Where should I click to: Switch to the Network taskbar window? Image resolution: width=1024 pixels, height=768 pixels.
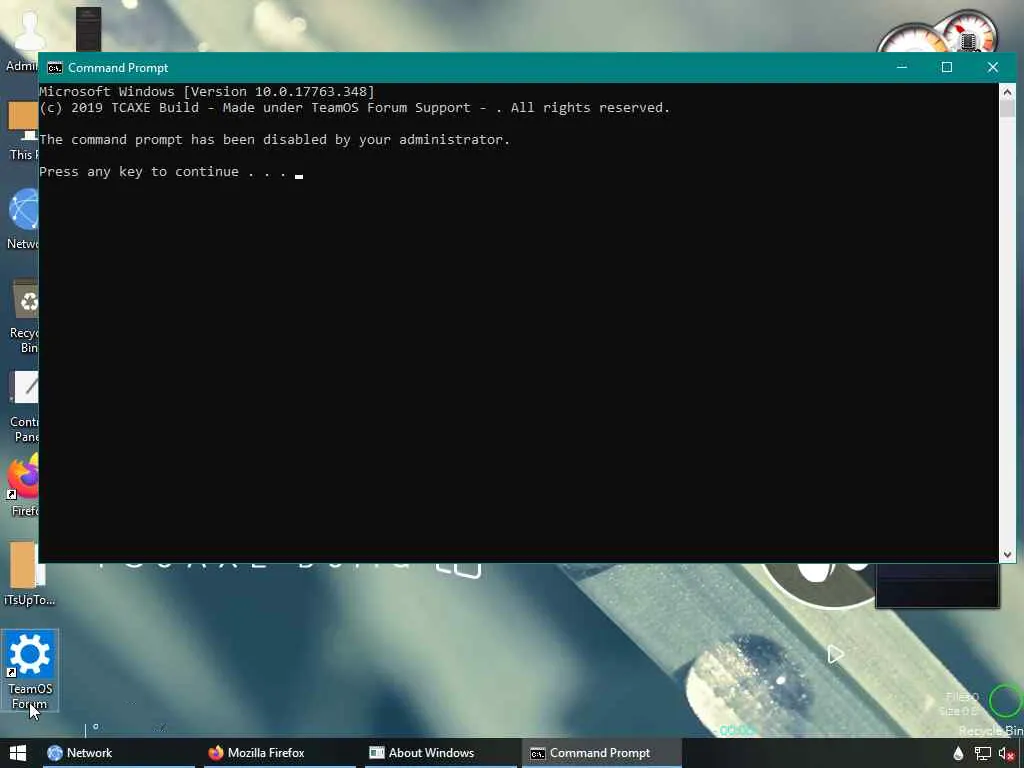click(x=119, y=753)
